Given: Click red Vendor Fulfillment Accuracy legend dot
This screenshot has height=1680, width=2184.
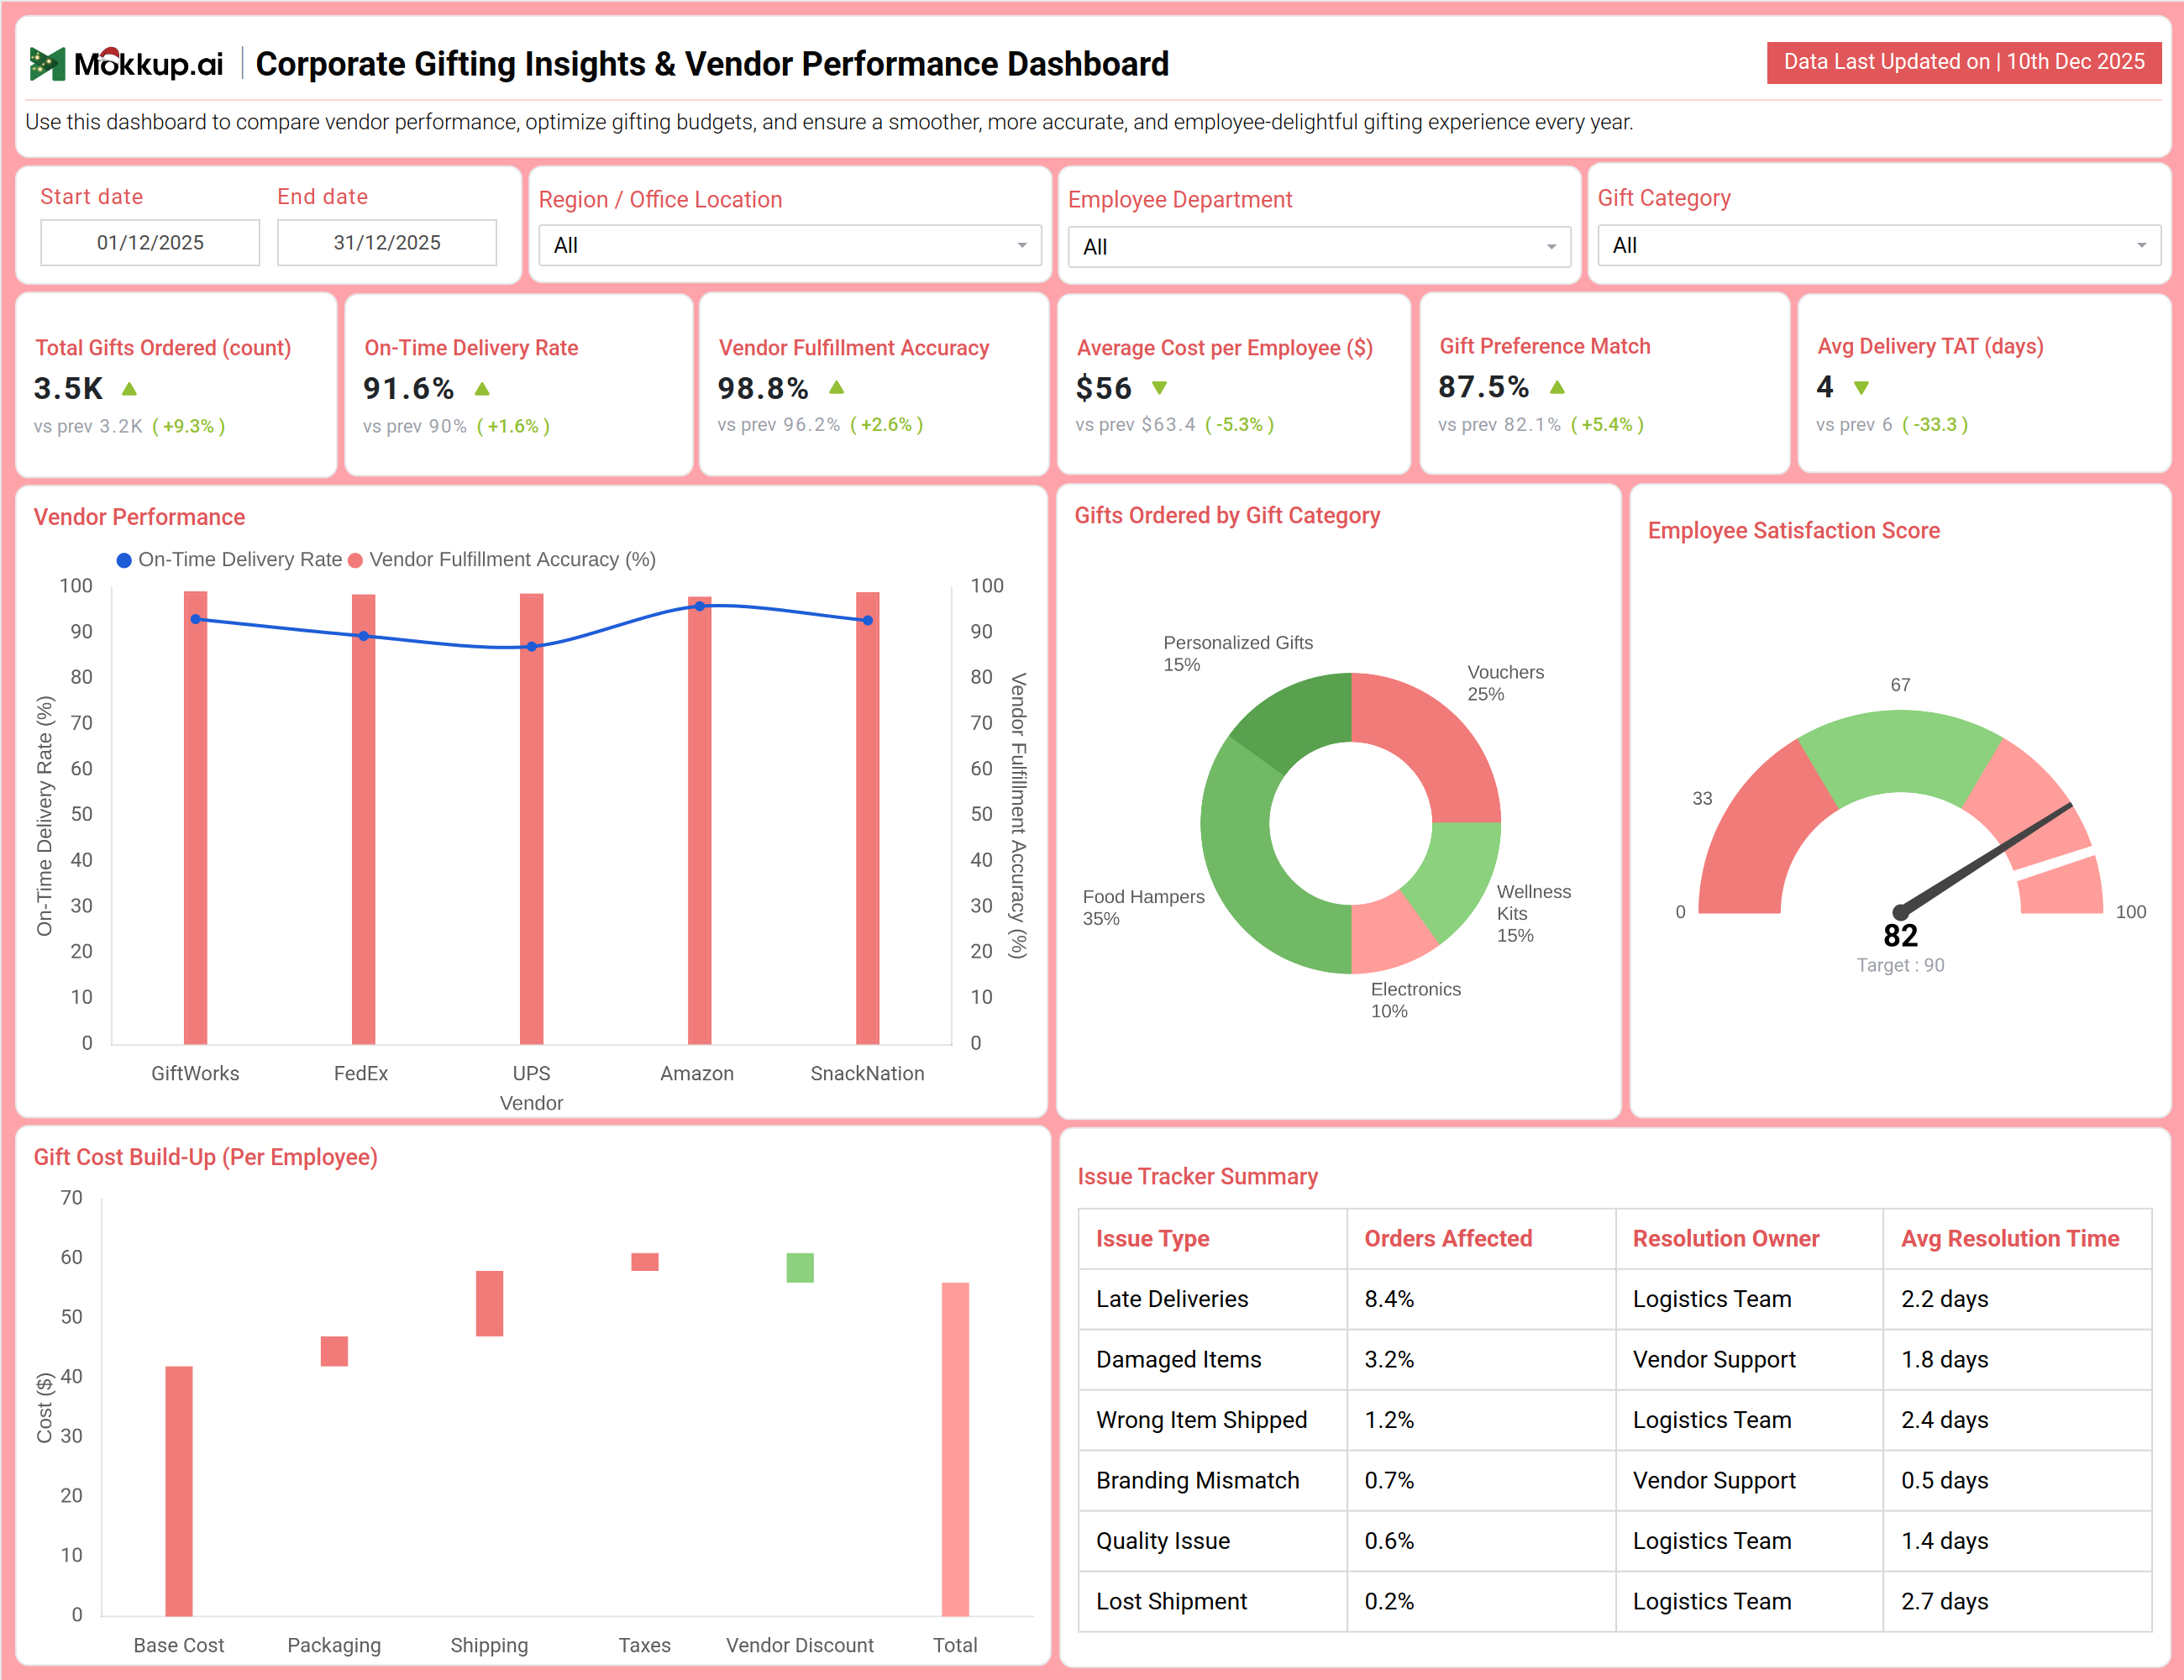Looking at the screenshot, I should pyautogui.click(x=355, y=560).
